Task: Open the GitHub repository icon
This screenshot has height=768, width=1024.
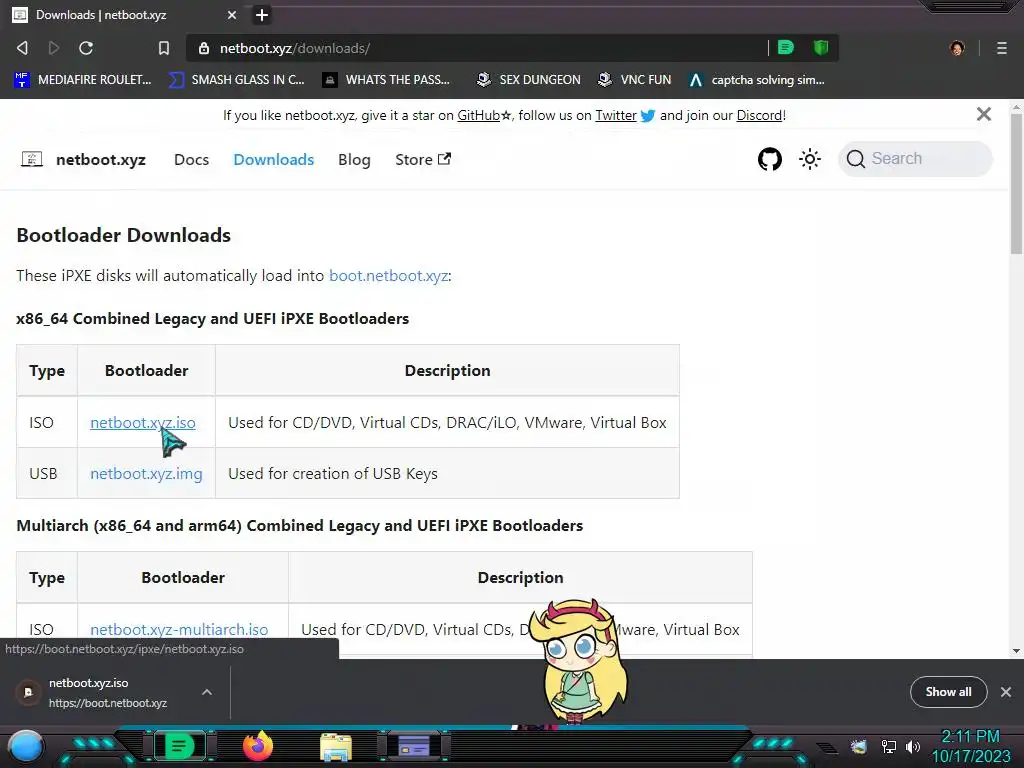Action: tap(769, 159)
